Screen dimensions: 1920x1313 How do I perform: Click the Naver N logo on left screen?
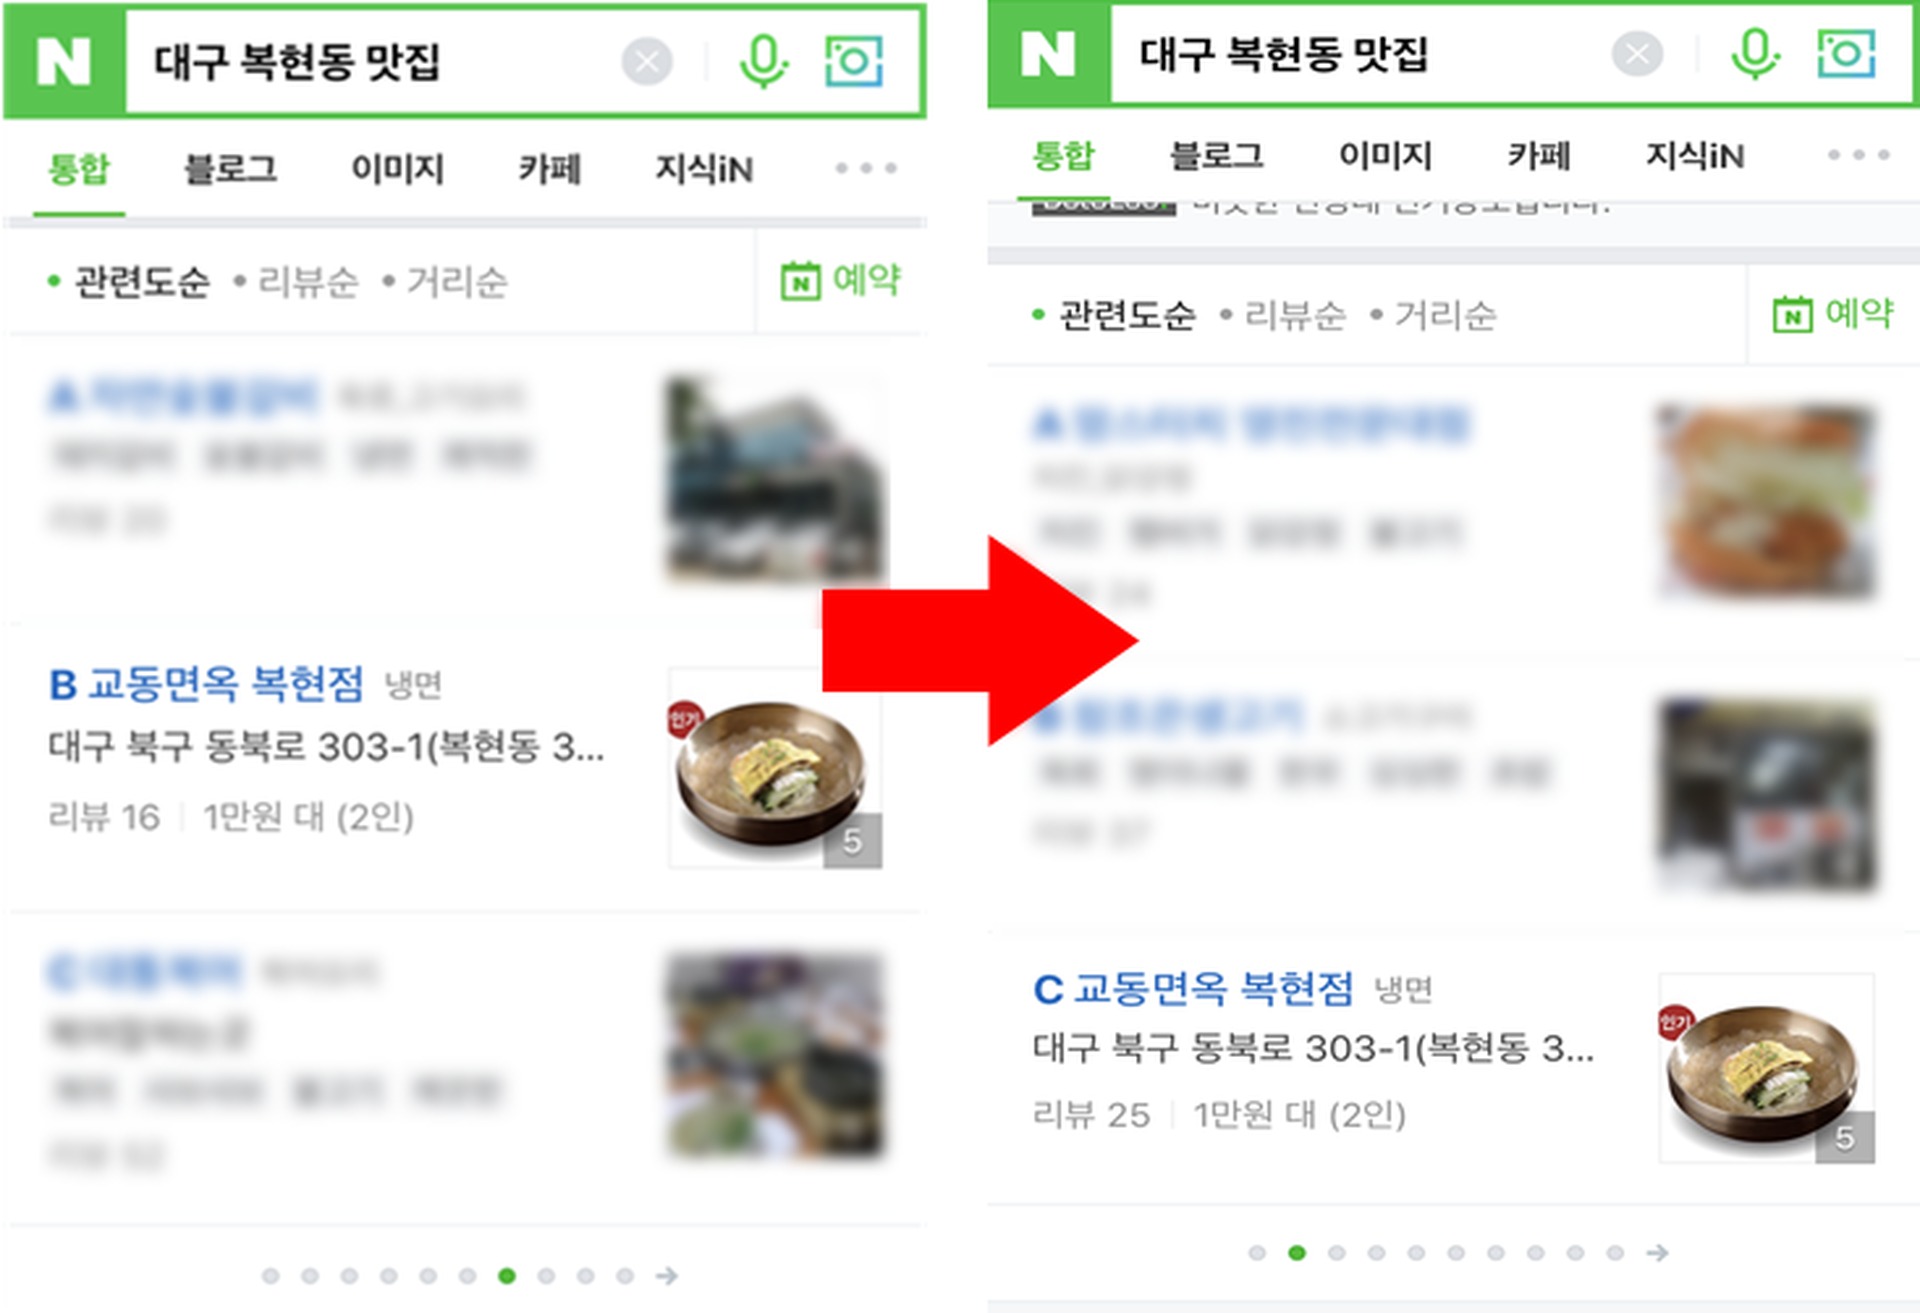pyautogui.click(x=64, y=62)
